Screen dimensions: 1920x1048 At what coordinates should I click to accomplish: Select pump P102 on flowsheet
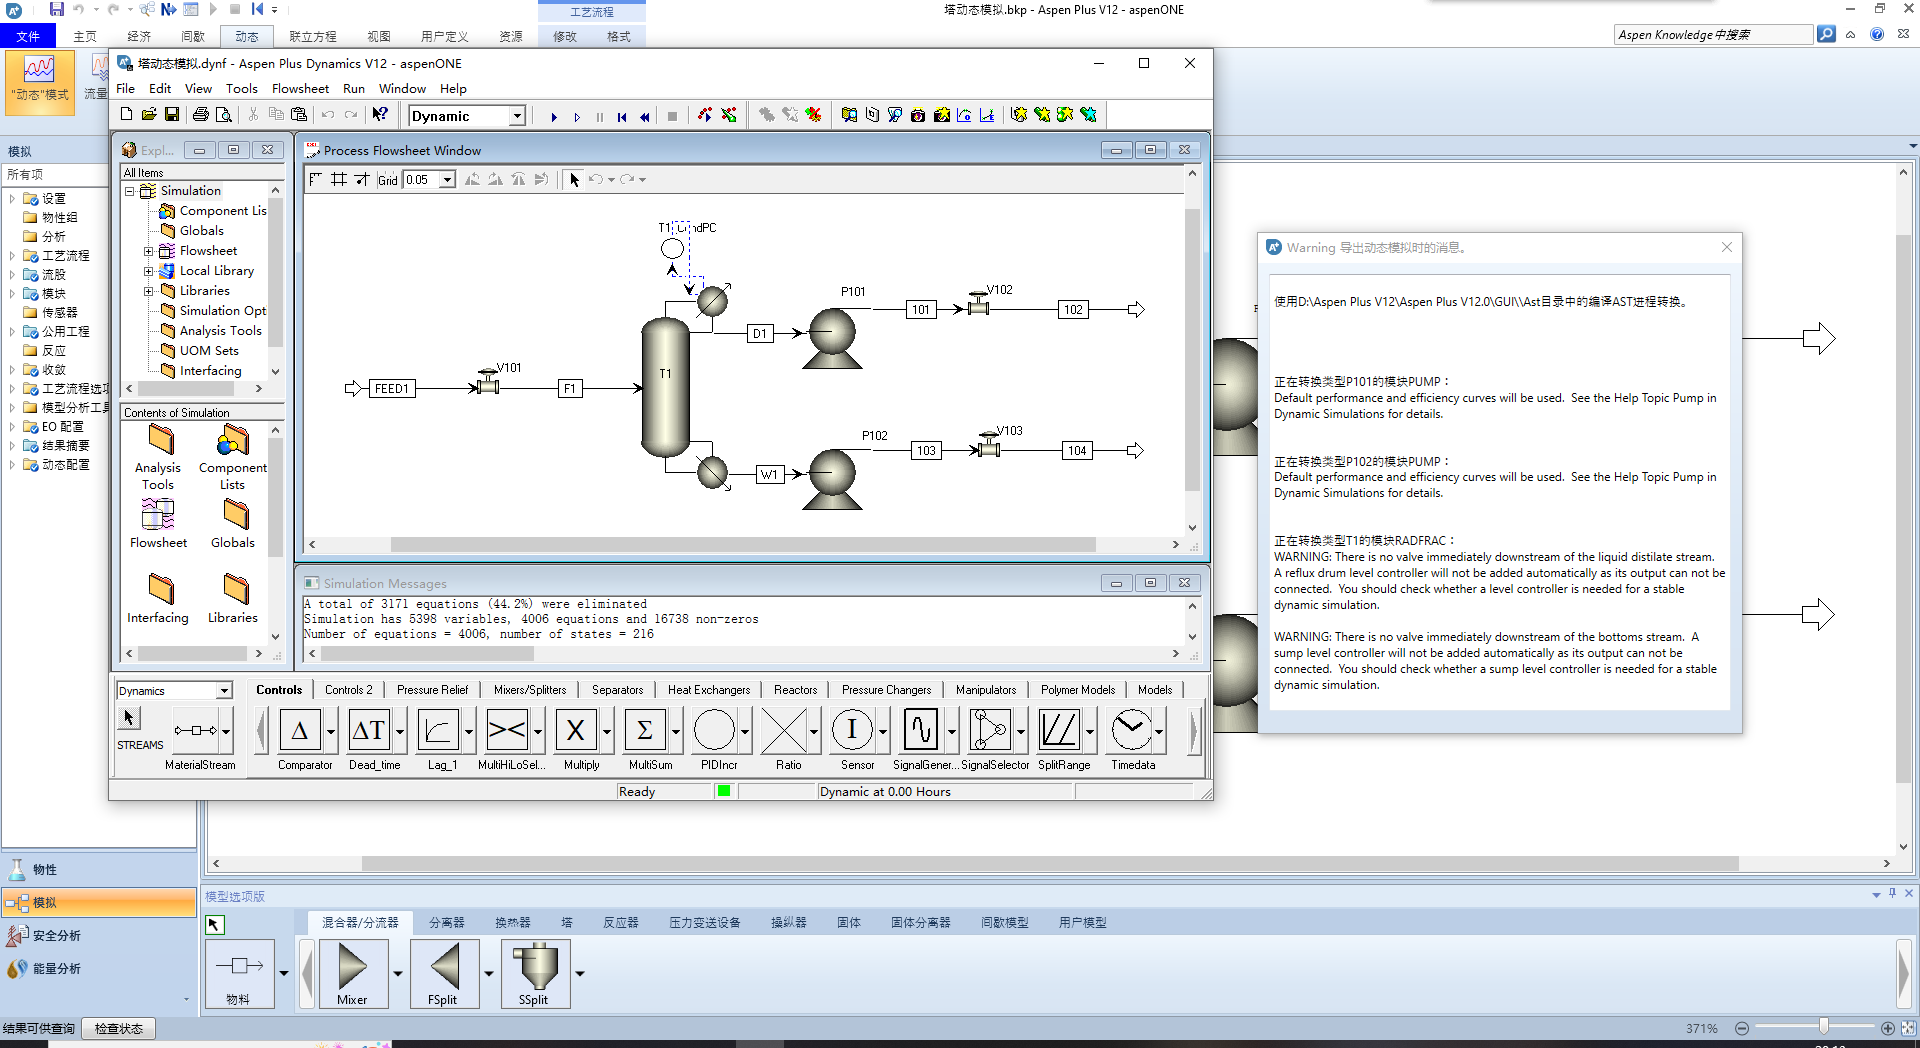(x=832, y=479)
